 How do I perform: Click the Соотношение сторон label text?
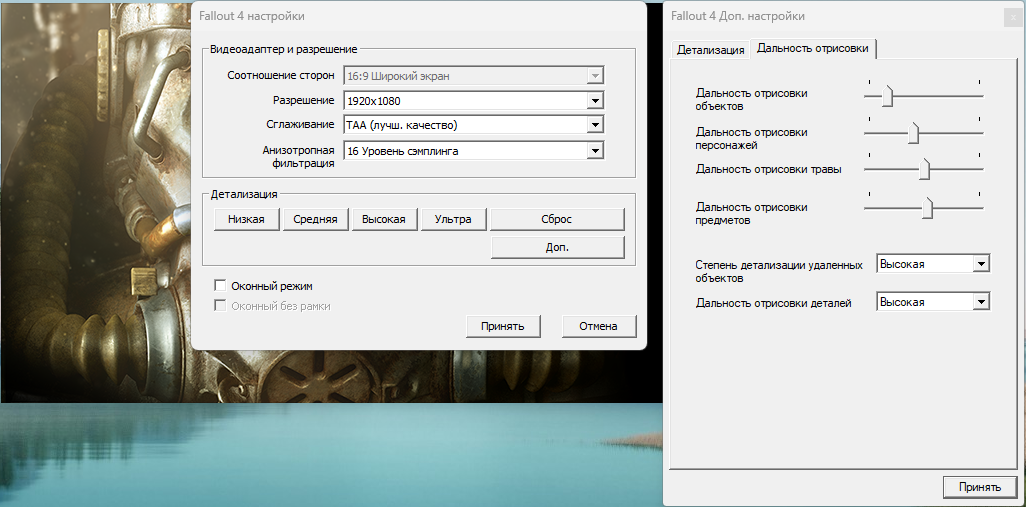coord(281,75)
